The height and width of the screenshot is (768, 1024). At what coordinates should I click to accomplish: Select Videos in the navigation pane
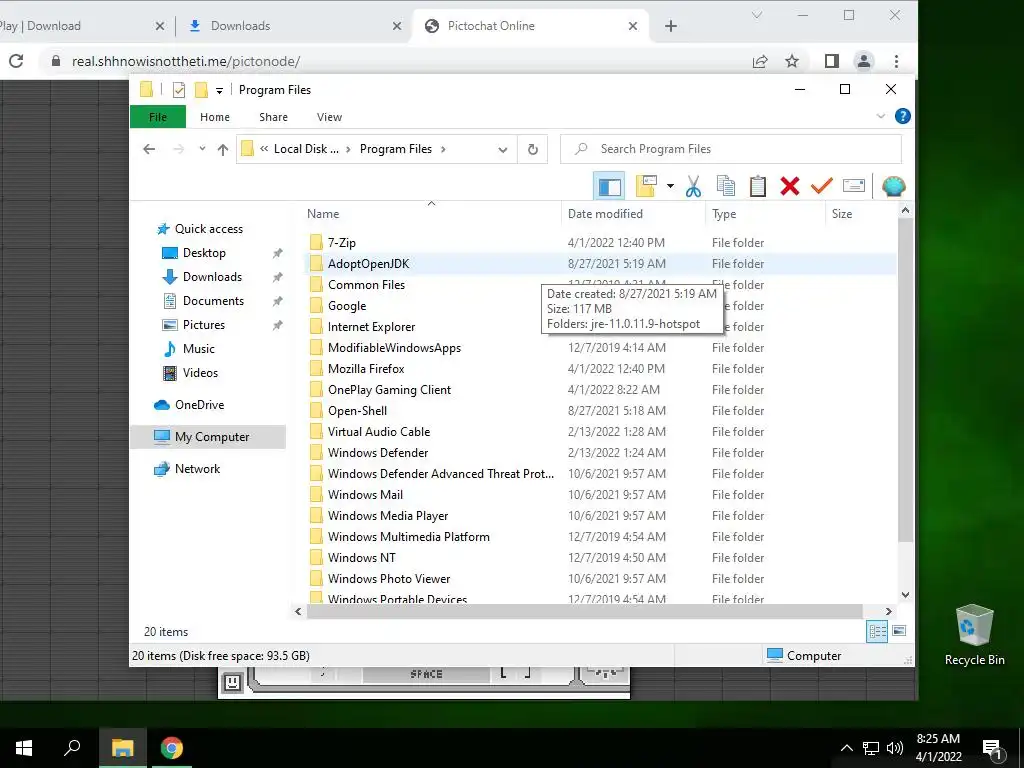pyautogui.click(x=200, y=373)
